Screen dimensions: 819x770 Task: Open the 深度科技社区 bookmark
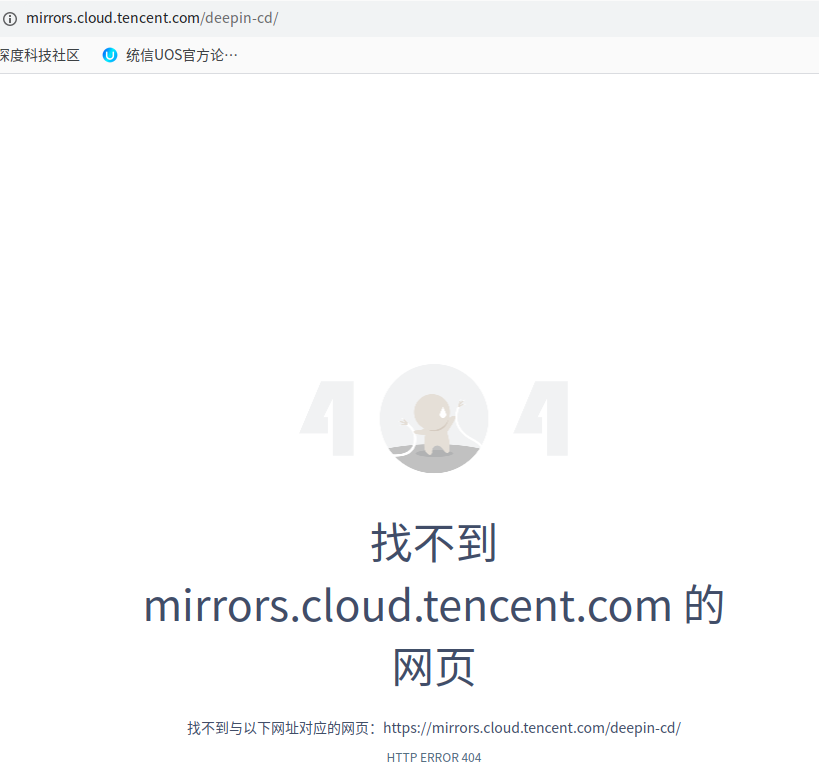[x=40, y=55]
